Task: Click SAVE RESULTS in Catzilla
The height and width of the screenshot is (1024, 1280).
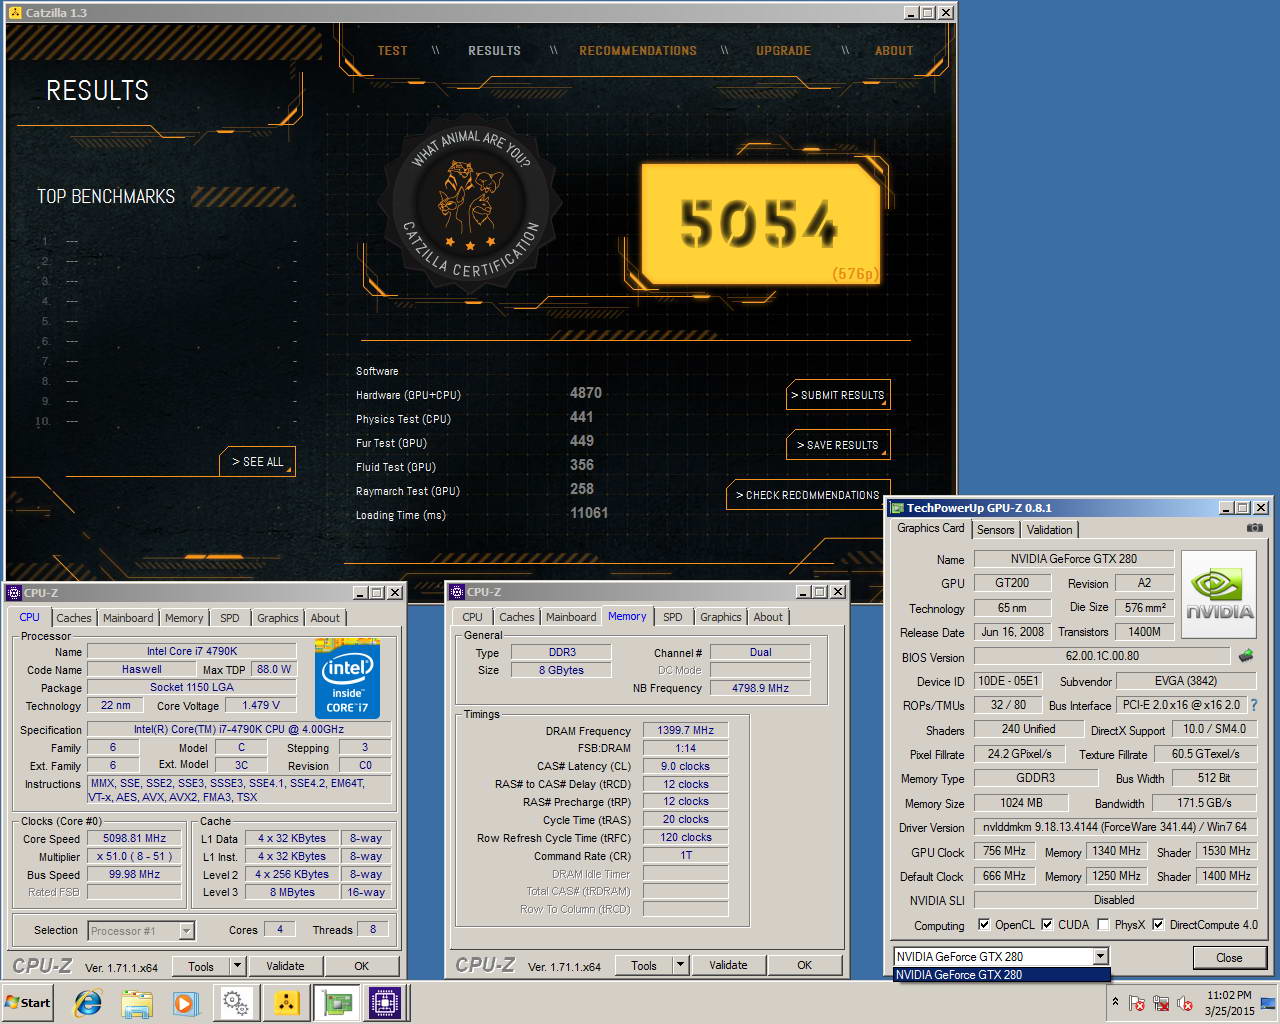Action: (838, 445)
